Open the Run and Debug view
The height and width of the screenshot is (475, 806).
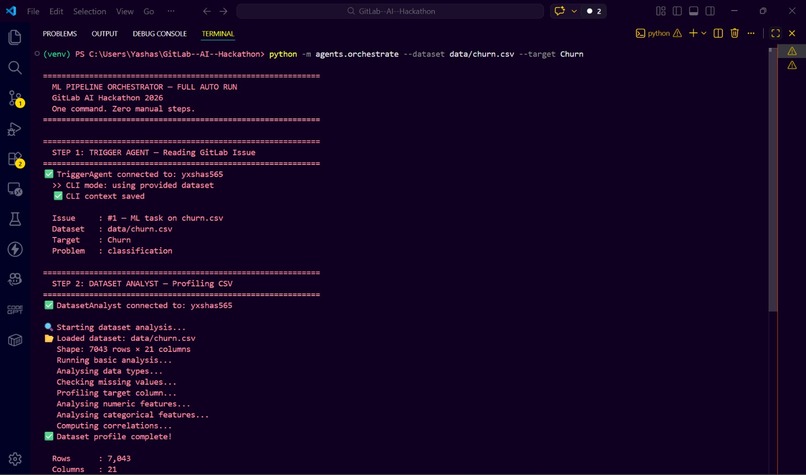click(15, 129)
